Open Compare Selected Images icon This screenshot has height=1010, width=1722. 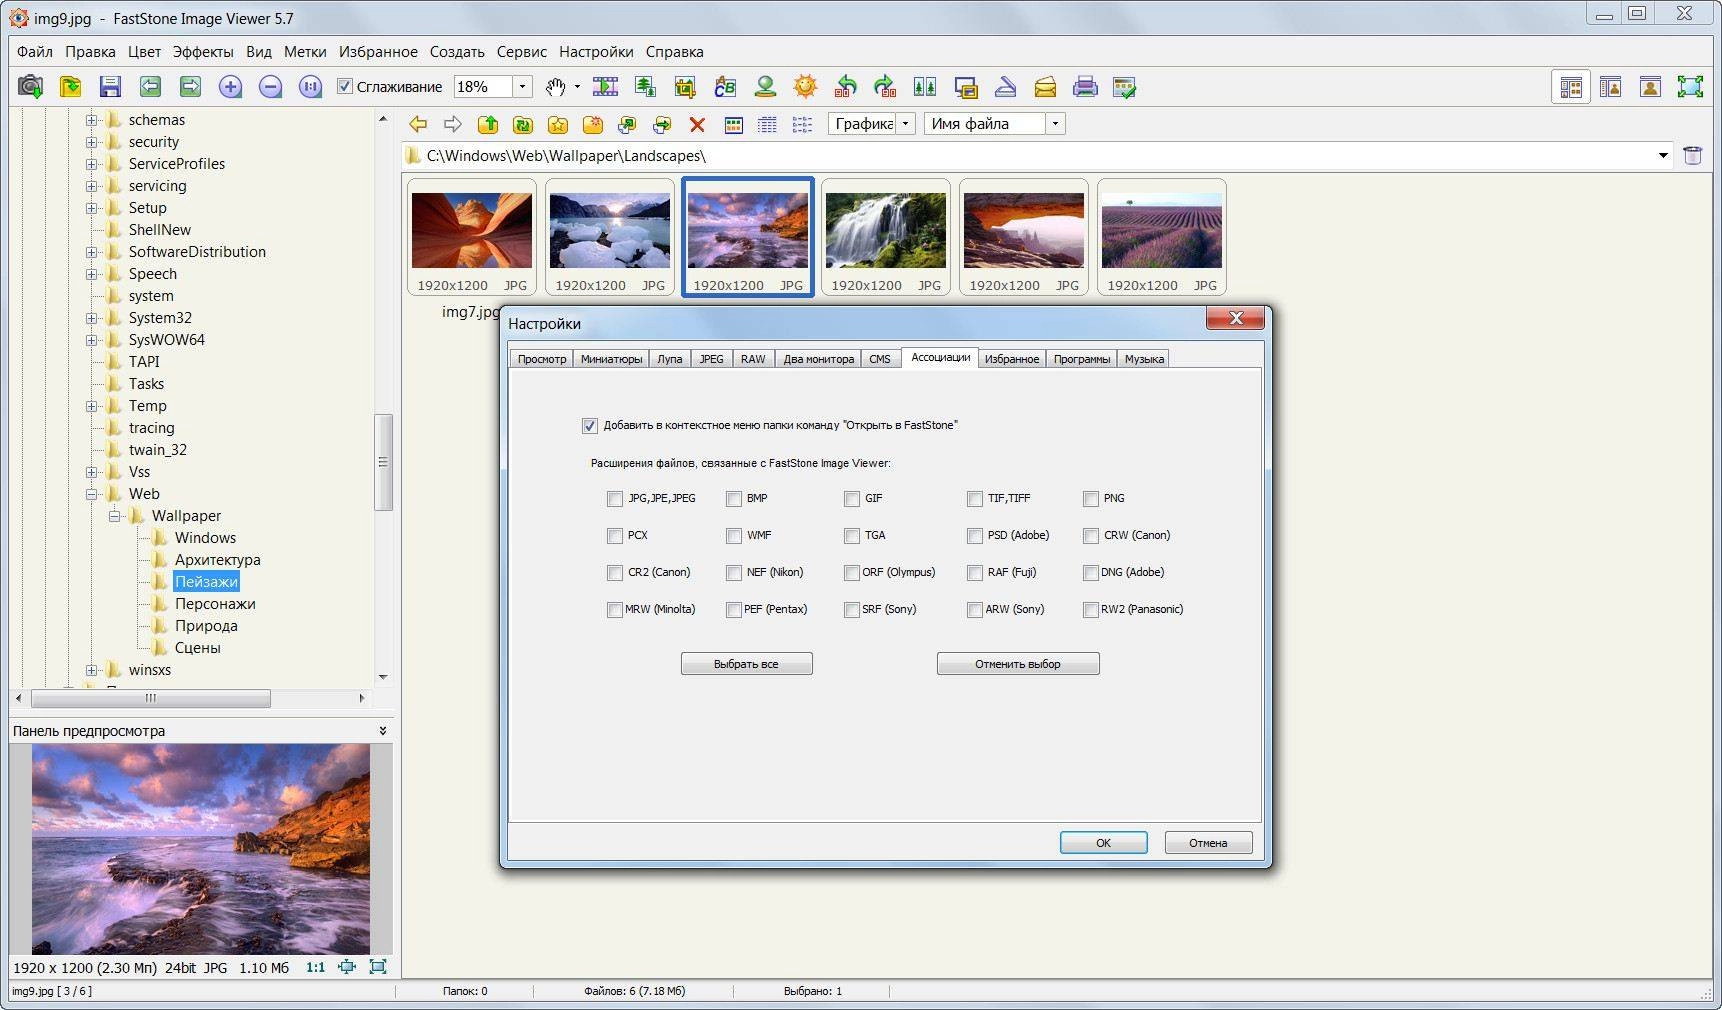tap(925, 87)
